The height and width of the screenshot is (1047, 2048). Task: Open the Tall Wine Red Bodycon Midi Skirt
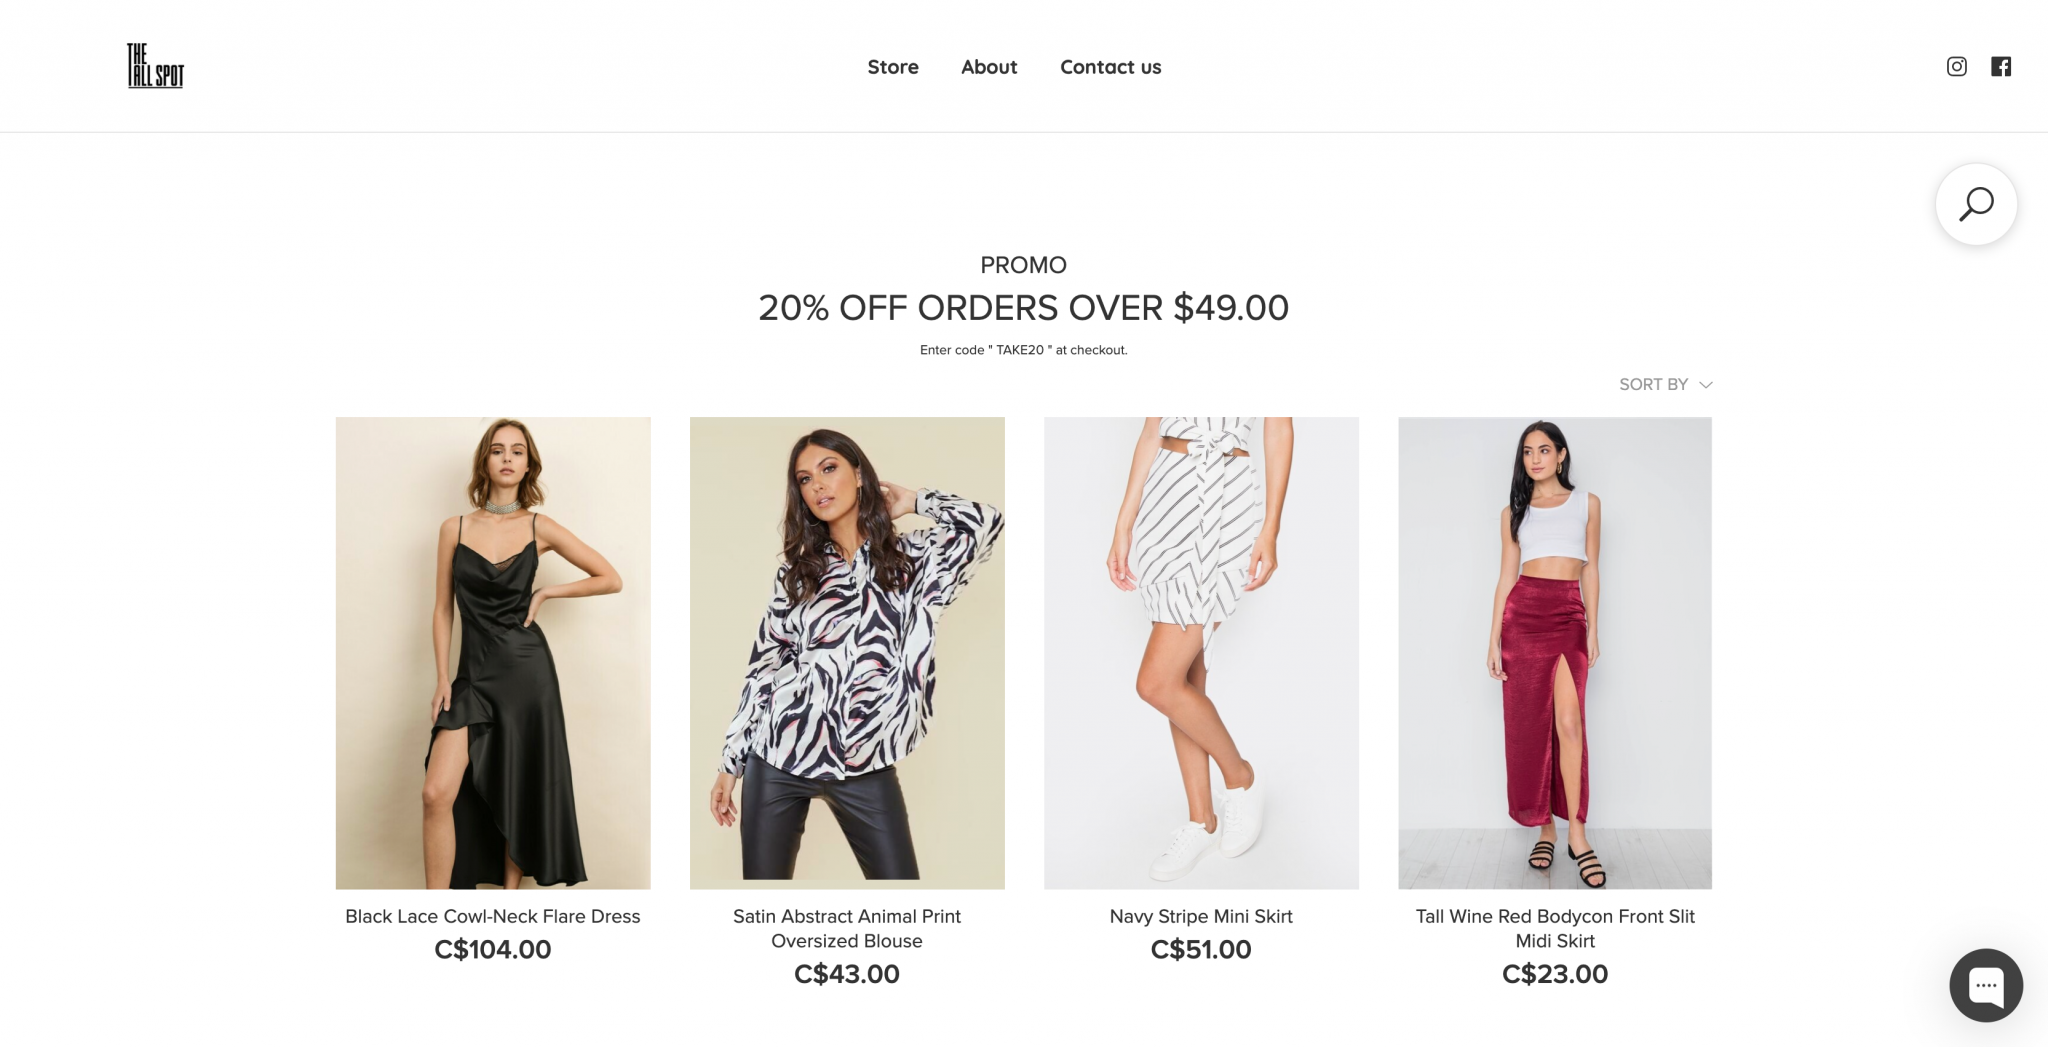(1554, 928)
